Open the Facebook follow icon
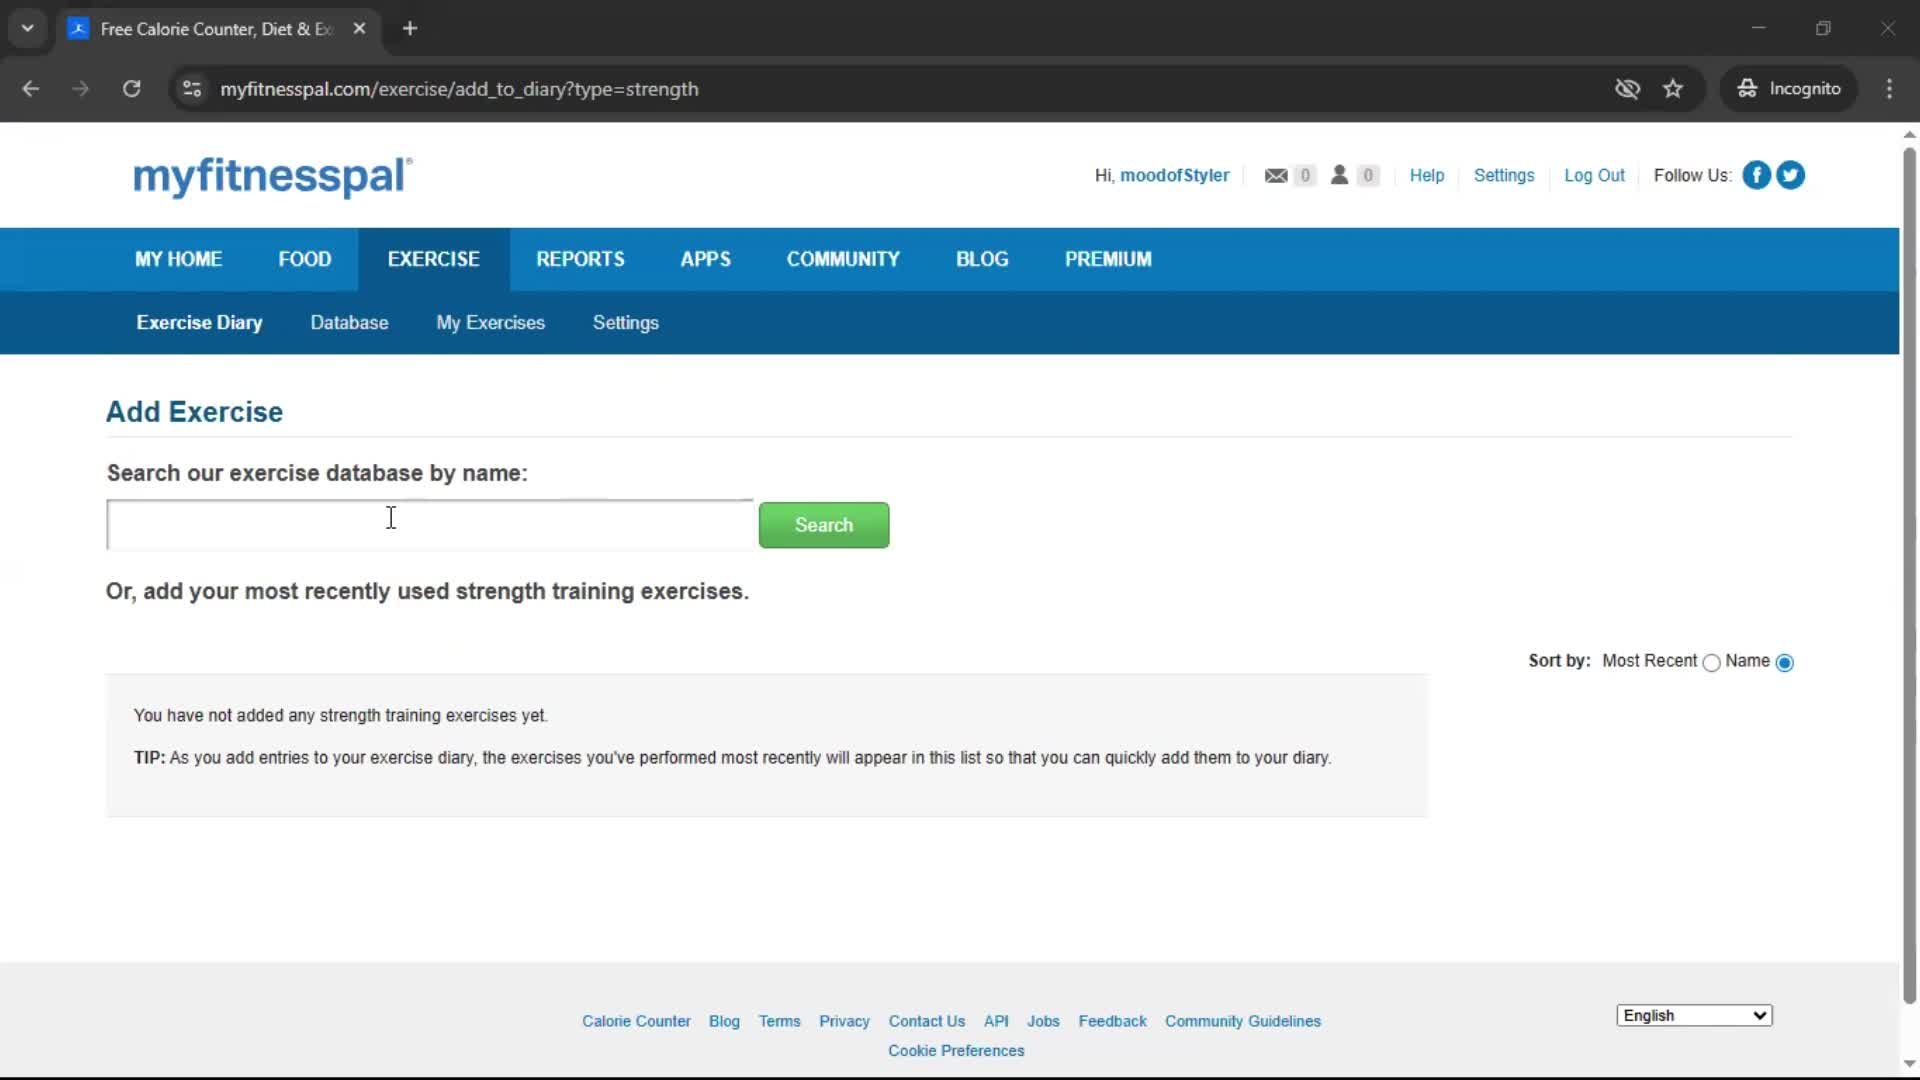 point(1756,175)
